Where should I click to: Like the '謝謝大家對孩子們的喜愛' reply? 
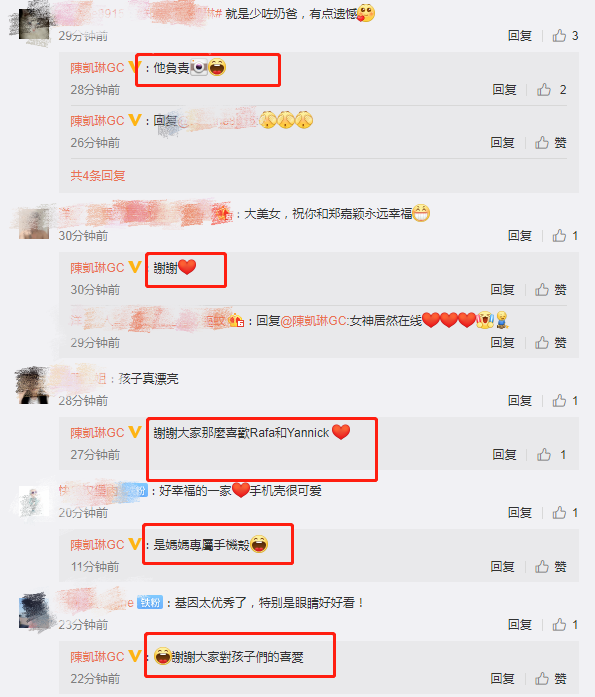(551, 678)
